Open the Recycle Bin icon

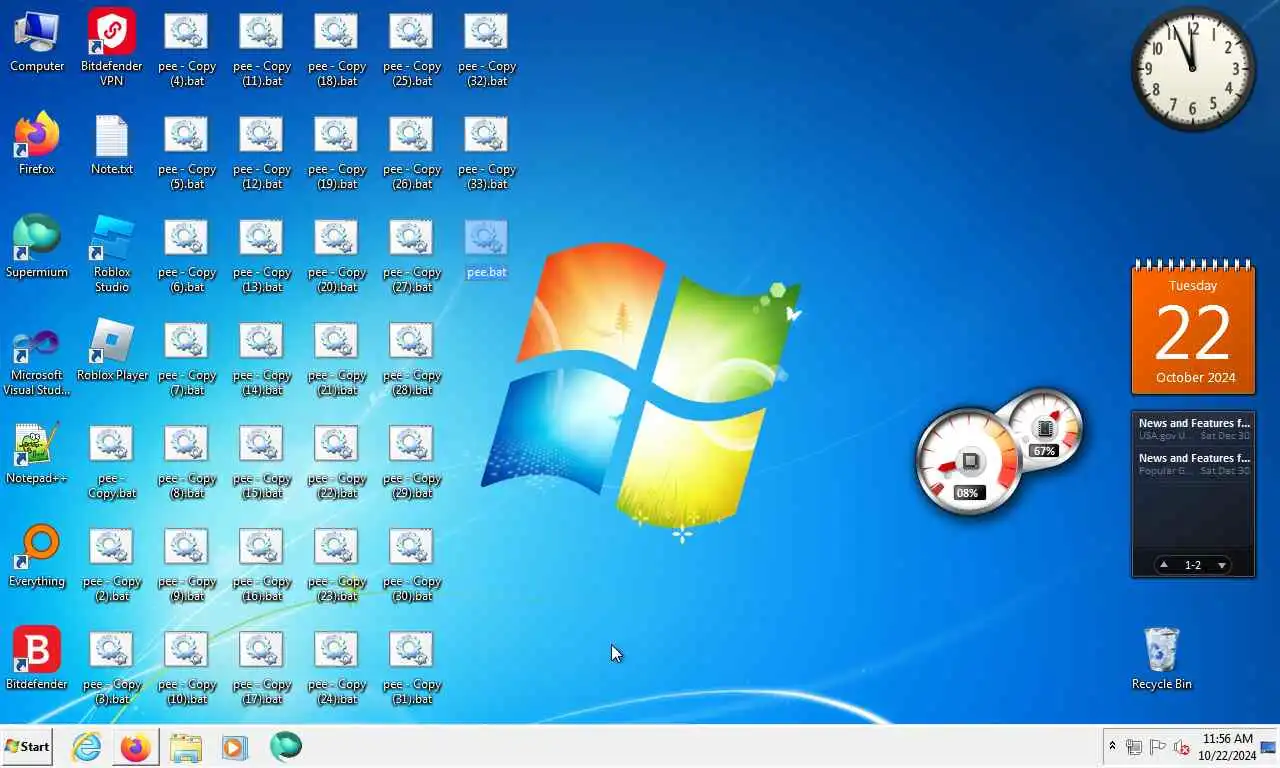point(1161,658)
